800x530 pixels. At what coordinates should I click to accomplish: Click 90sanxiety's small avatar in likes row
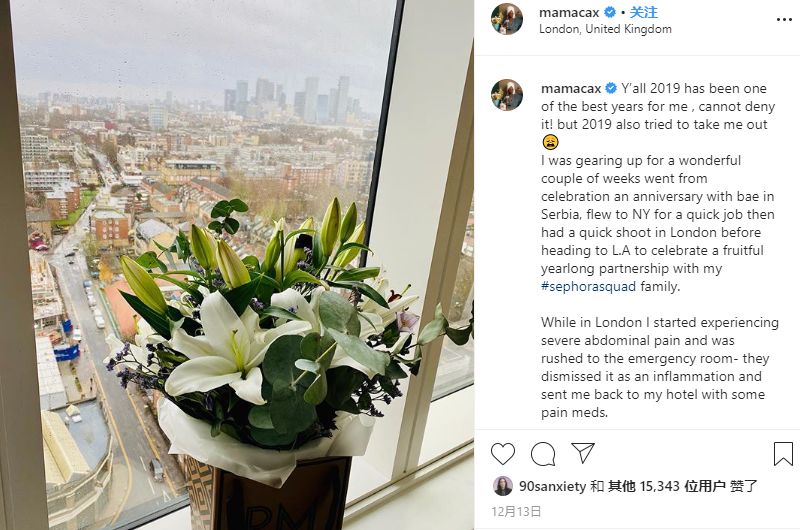(x=503, y=486)
